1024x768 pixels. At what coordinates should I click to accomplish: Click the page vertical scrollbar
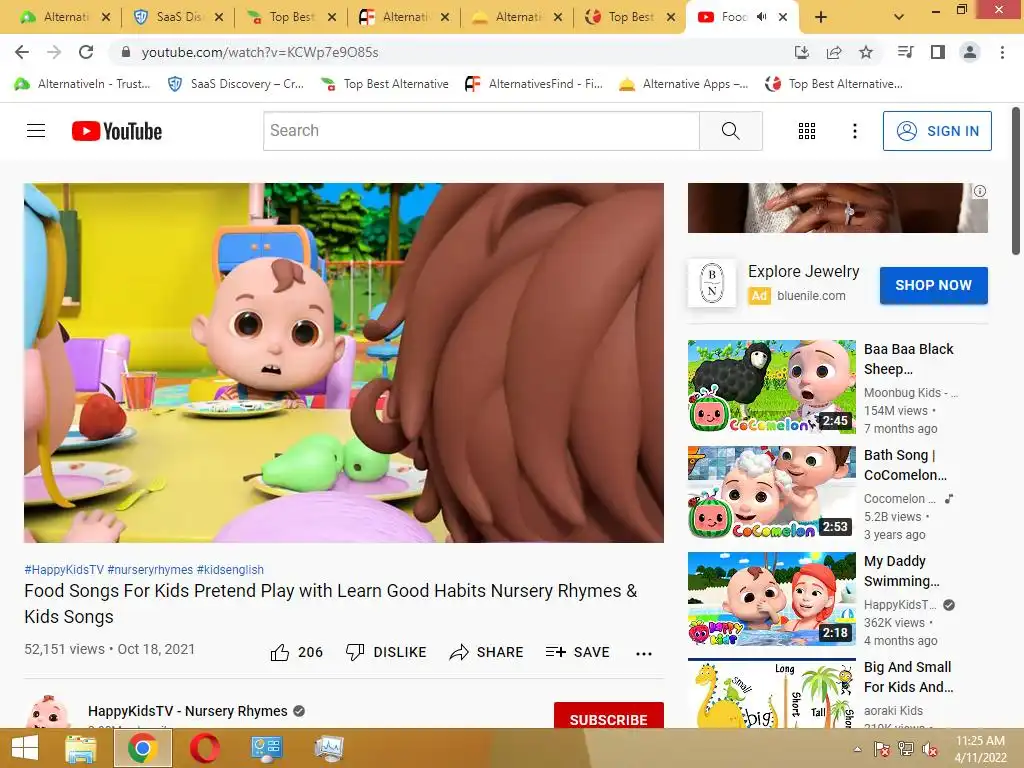pyautogui.click(x=1016, y=182)
